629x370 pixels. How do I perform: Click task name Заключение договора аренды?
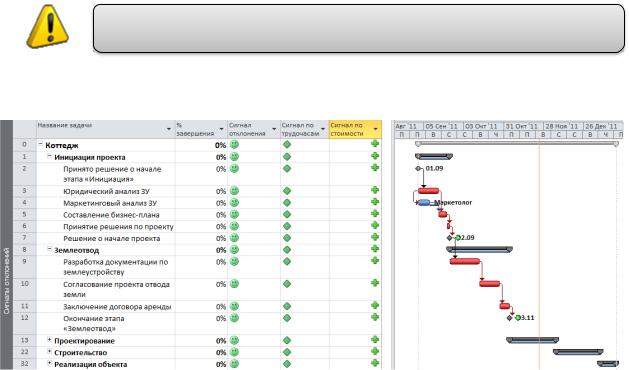point(117,307)
